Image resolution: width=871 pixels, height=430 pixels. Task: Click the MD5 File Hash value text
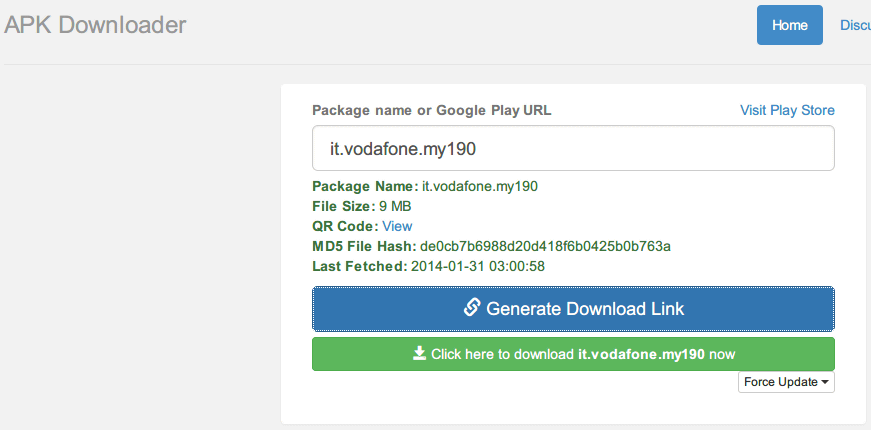pyautogui.click(x=545, y=246)
